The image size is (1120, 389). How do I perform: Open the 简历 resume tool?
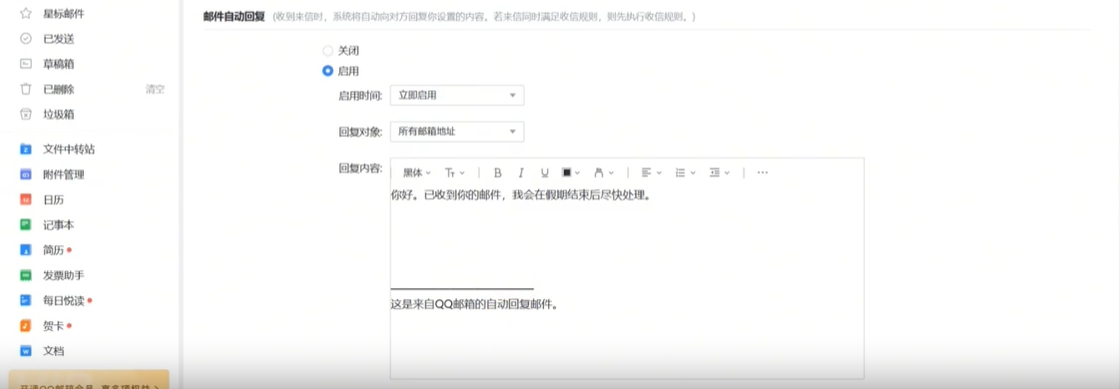coord(53,250)
